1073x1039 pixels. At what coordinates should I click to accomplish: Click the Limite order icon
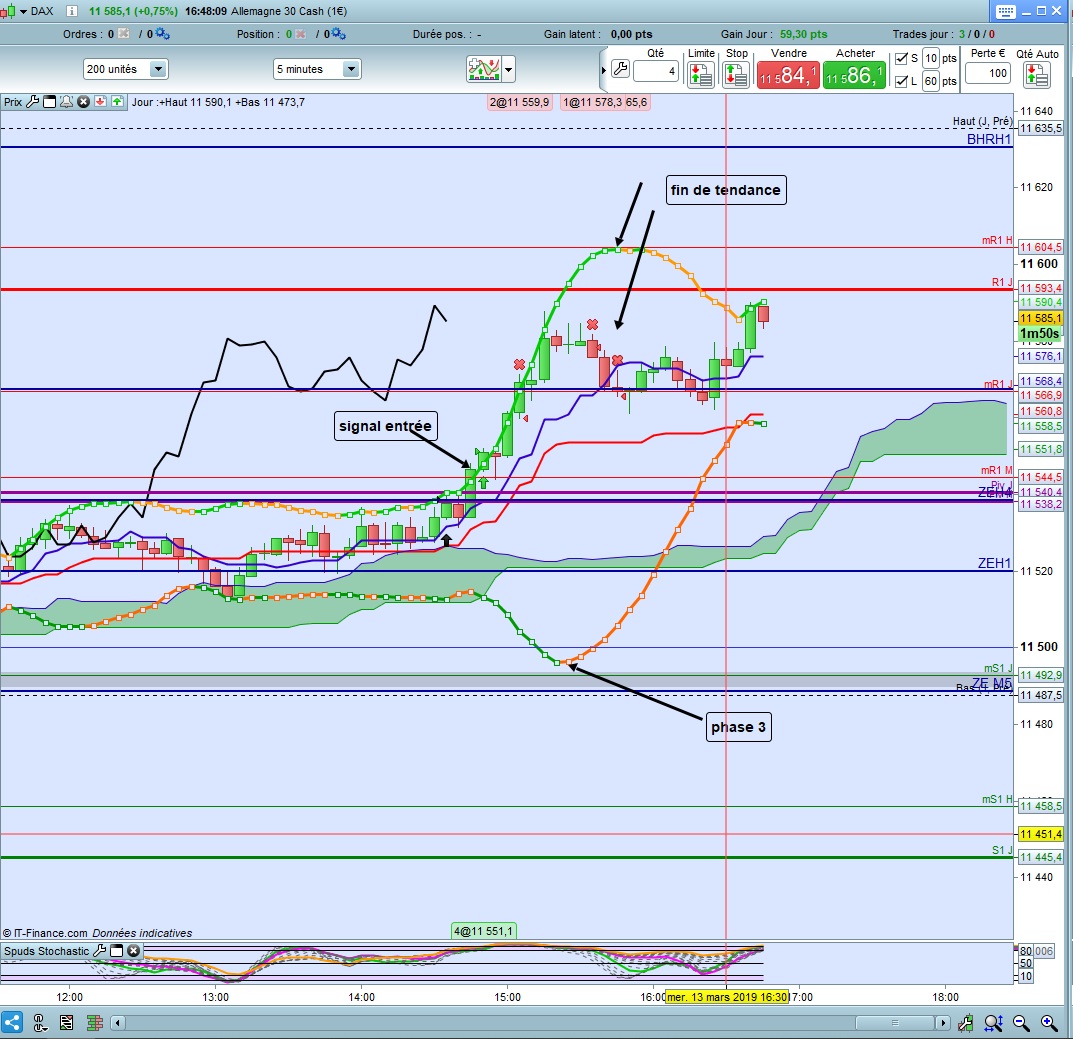[700, 75]
